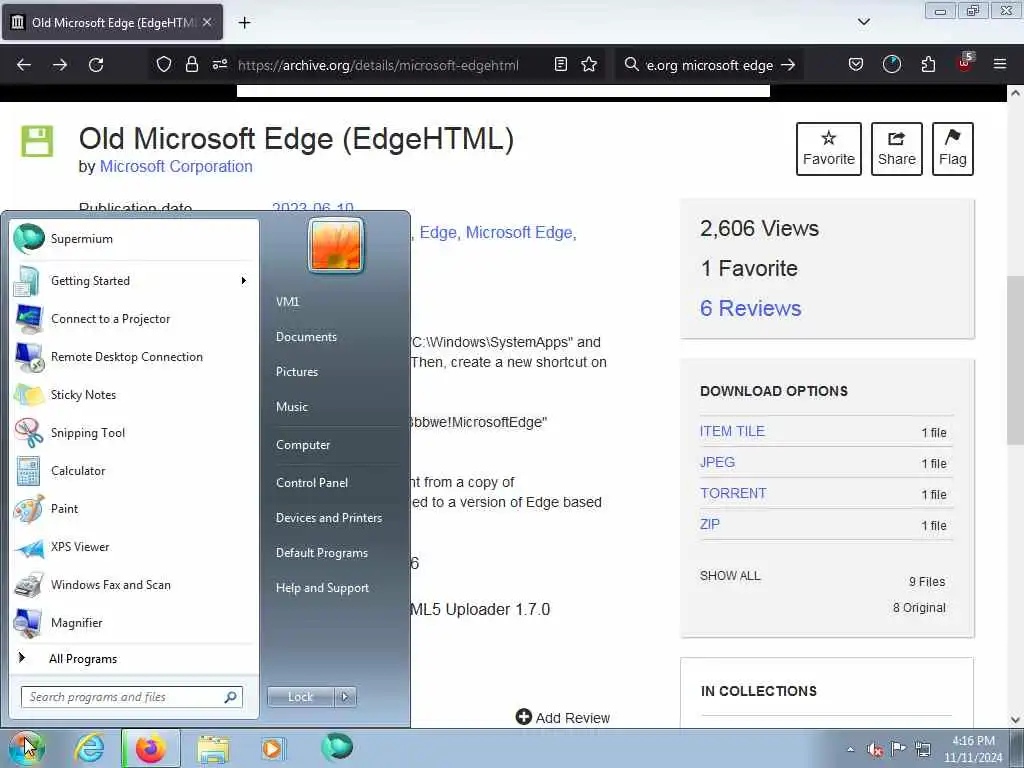The width and height of the screenshot is (1024, 768).
Task: Launch Paint from Start menu
Action: click(134, 509)
